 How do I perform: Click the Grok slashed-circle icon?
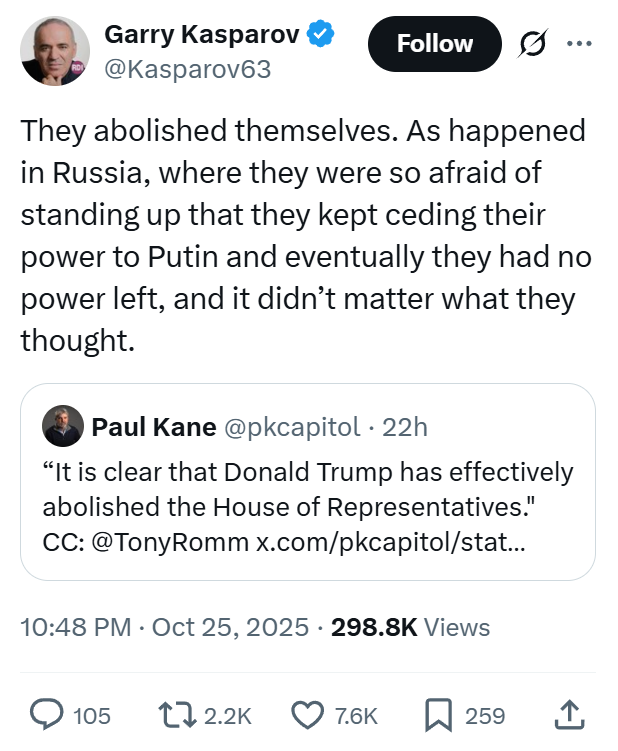click(x=531, y=44)
